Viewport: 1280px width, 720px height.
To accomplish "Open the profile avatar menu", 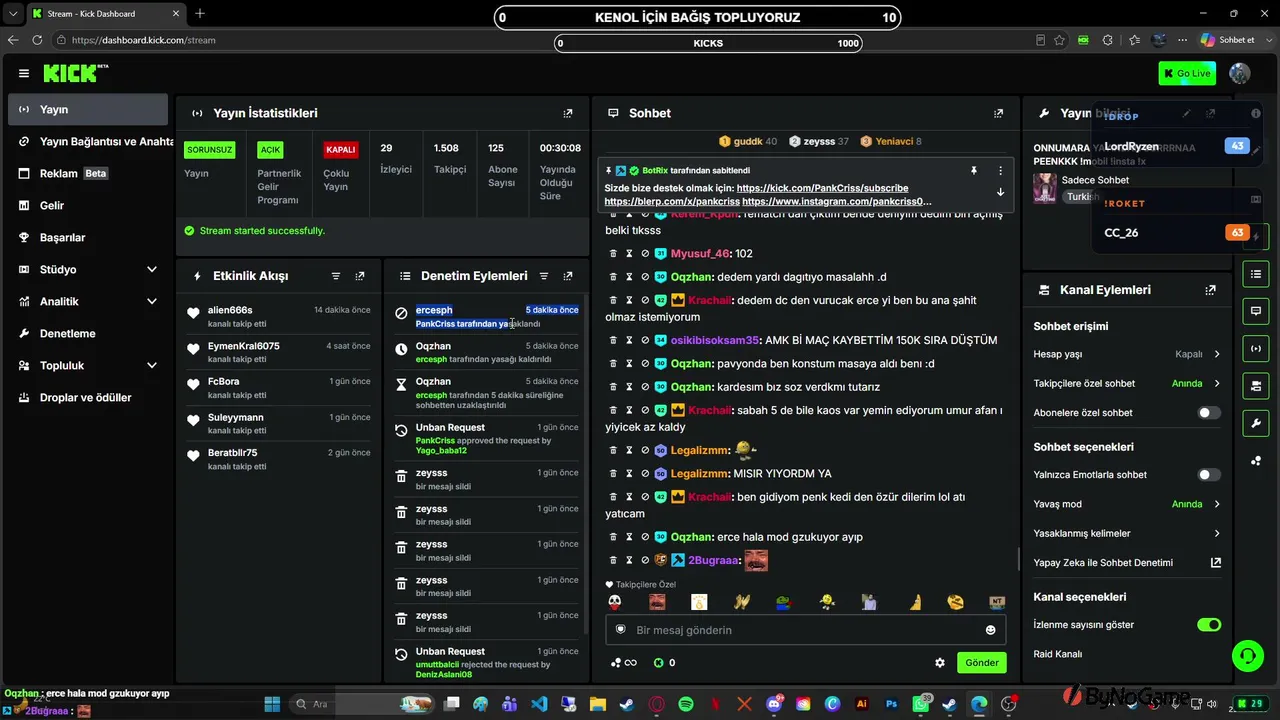I will (1240, 73).
